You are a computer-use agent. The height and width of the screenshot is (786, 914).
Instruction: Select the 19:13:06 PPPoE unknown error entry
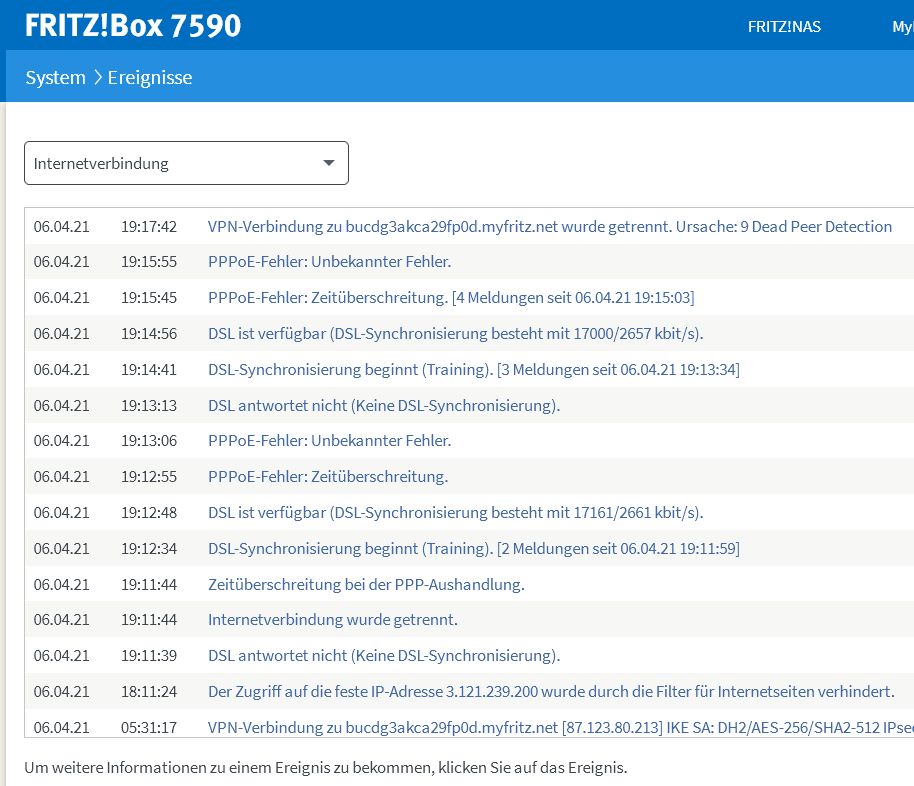tap(329, 441)
